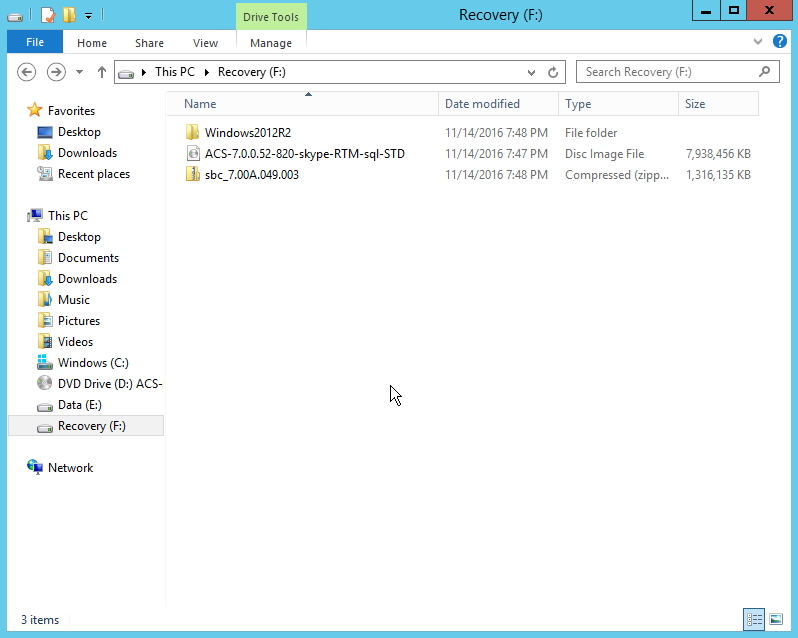Sort by the Size column header
798x638 pixels.
(718, 104)
